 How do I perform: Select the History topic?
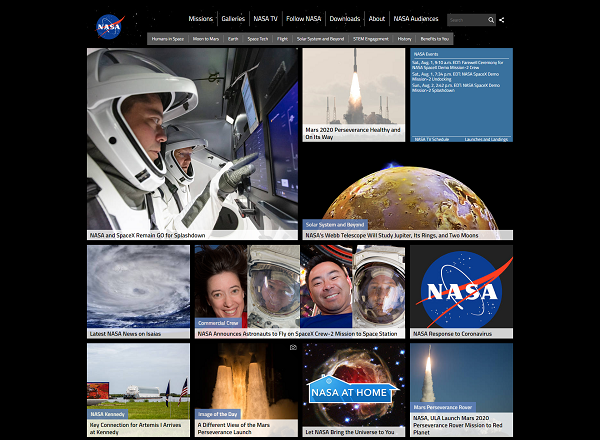click(x=404, y=39)
